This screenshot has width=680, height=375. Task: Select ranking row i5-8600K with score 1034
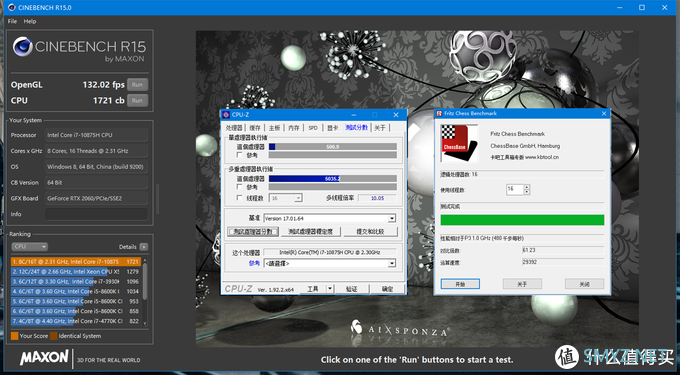pyautogui.click(x=75, y=291)
